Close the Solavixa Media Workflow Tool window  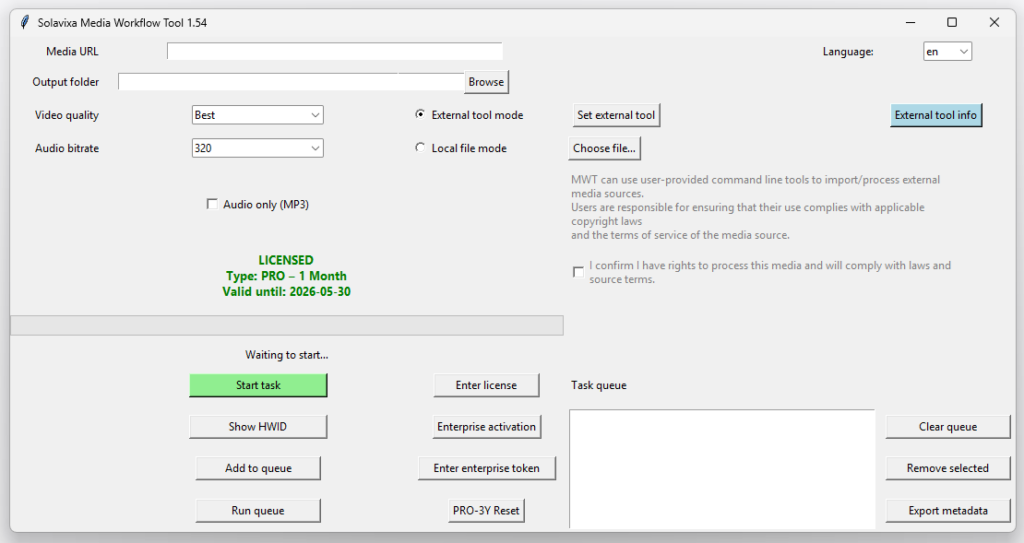coord(994,22)
